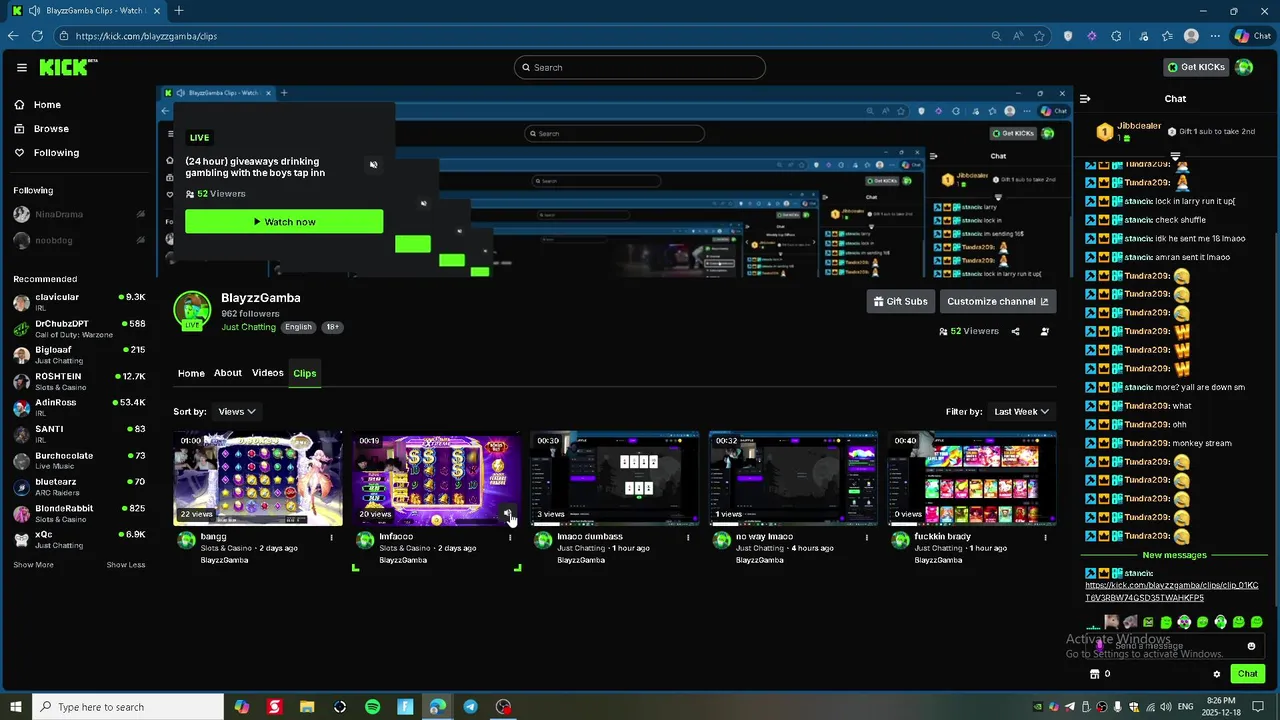Click the Customize channel button
The width and height of the screenshot is (1280, 720).
(x=997, y=301)
